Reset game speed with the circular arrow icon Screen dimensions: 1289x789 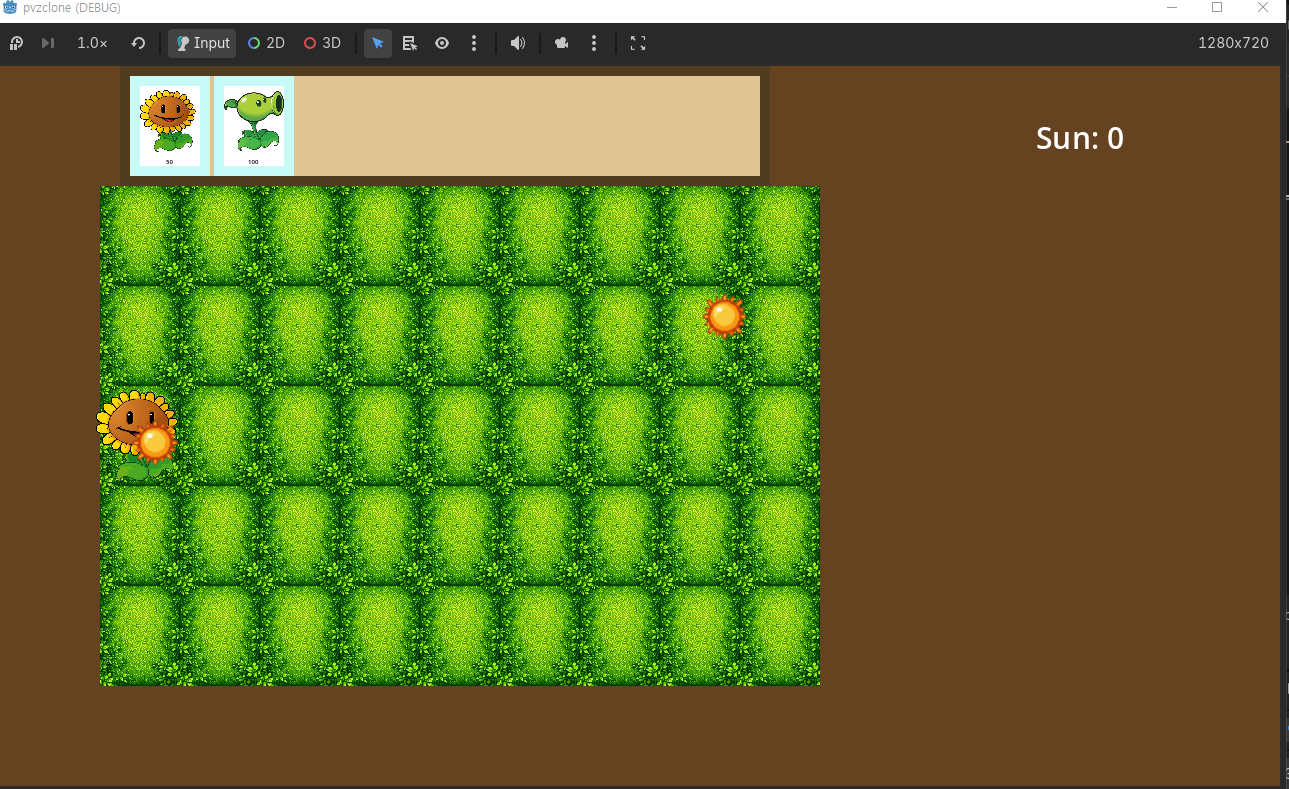[x=139, y=43]
